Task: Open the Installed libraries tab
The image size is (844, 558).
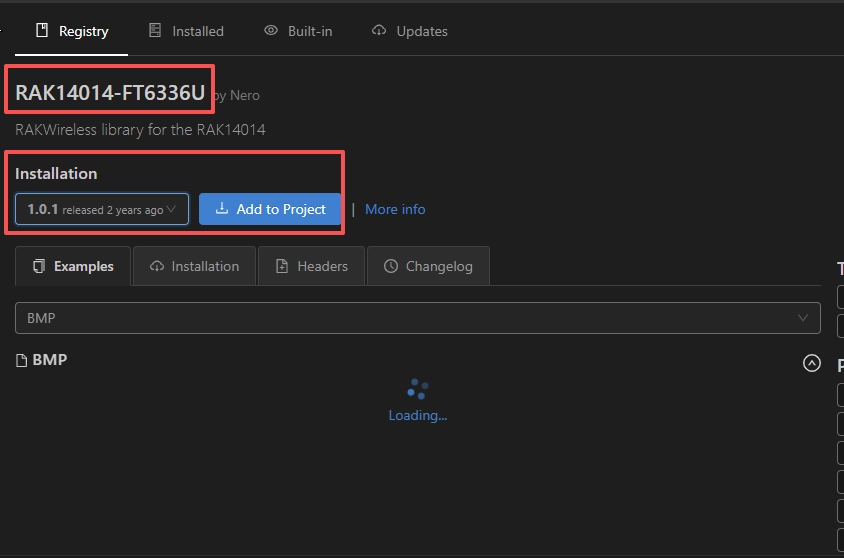Action: tap(186, 31)
